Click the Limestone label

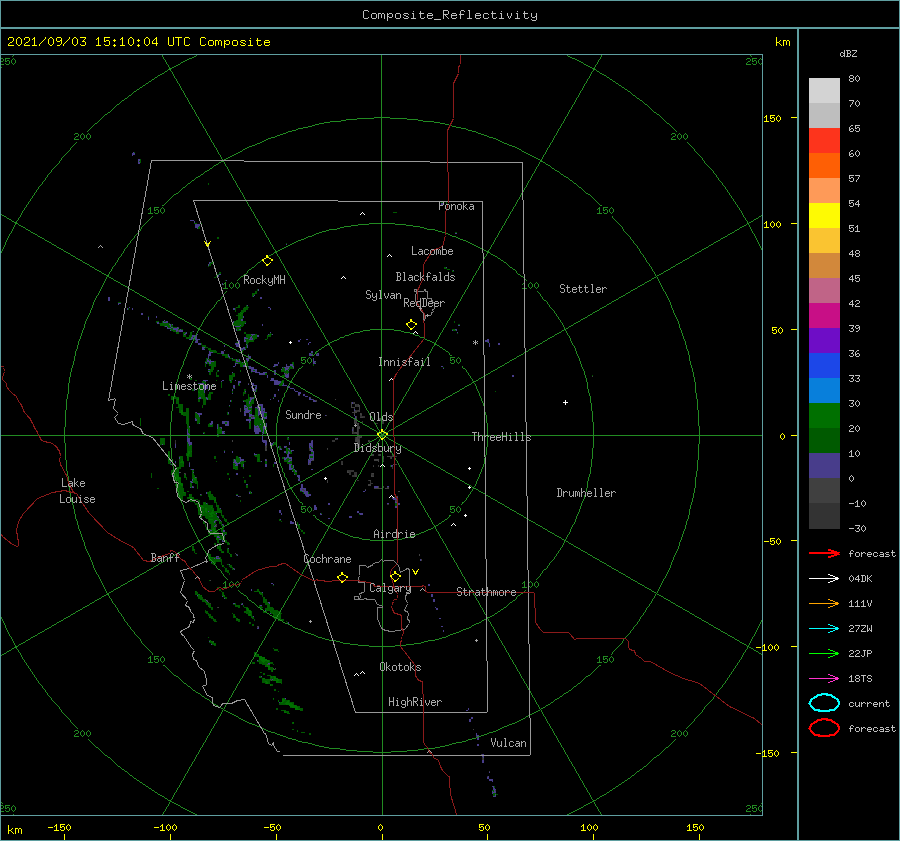tap(189, 386)
